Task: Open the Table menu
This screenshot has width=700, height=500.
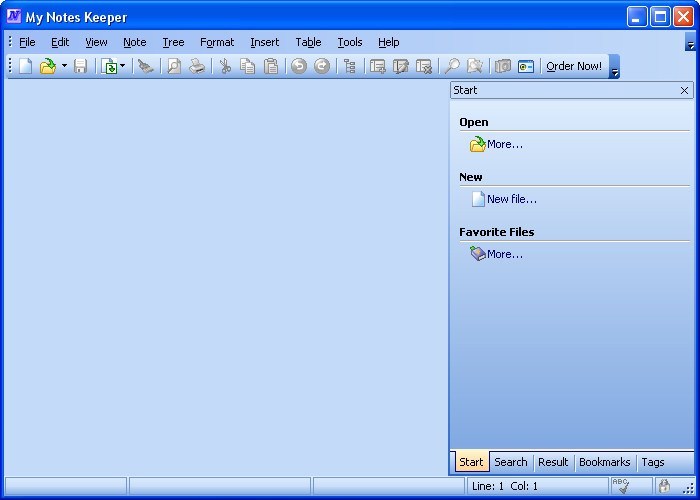Action: pos(308,42)
